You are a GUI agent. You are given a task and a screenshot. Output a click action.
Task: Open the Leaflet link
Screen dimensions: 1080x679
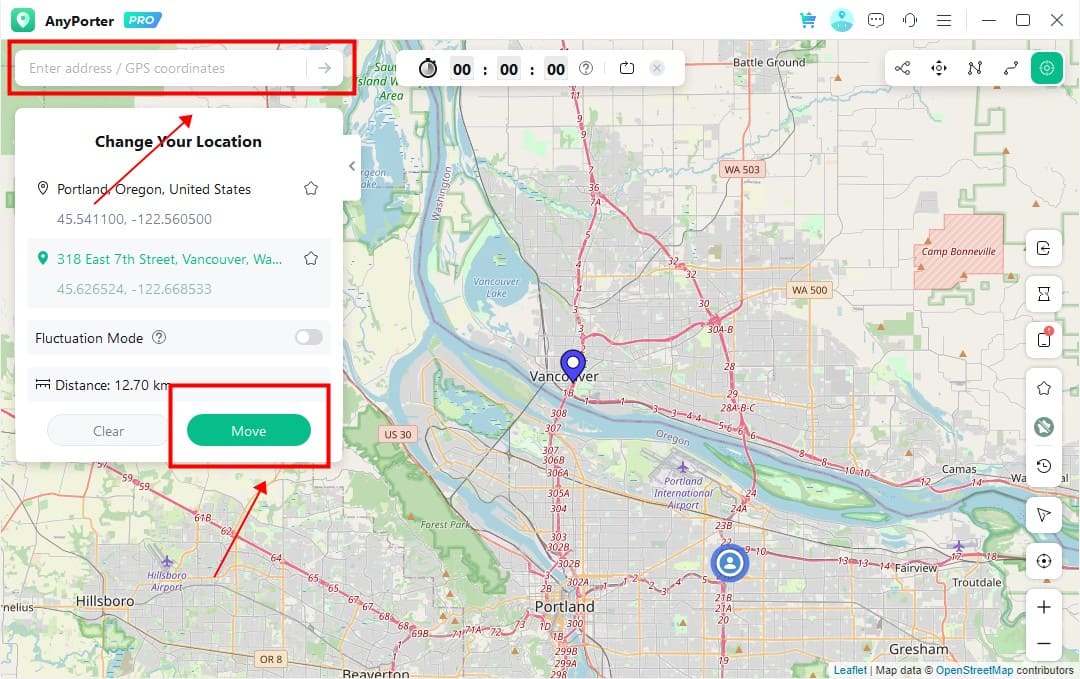click(x=850, y=670)
